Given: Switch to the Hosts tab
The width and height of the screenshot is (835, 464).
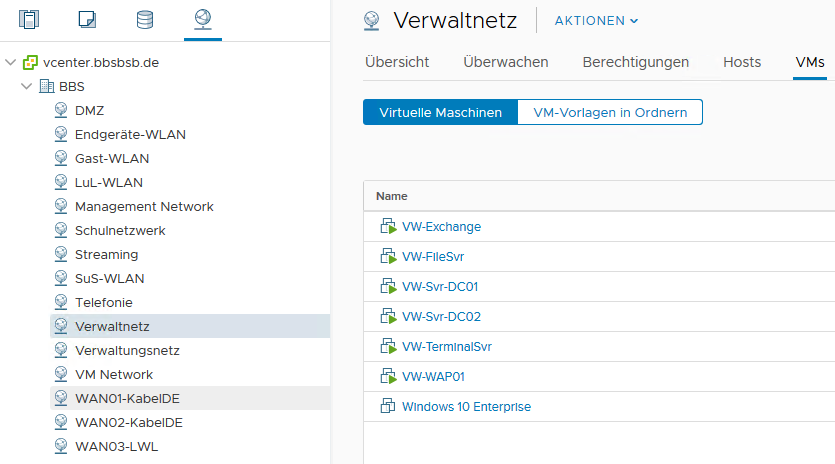Looking at the screenshot, I should 742,62.
